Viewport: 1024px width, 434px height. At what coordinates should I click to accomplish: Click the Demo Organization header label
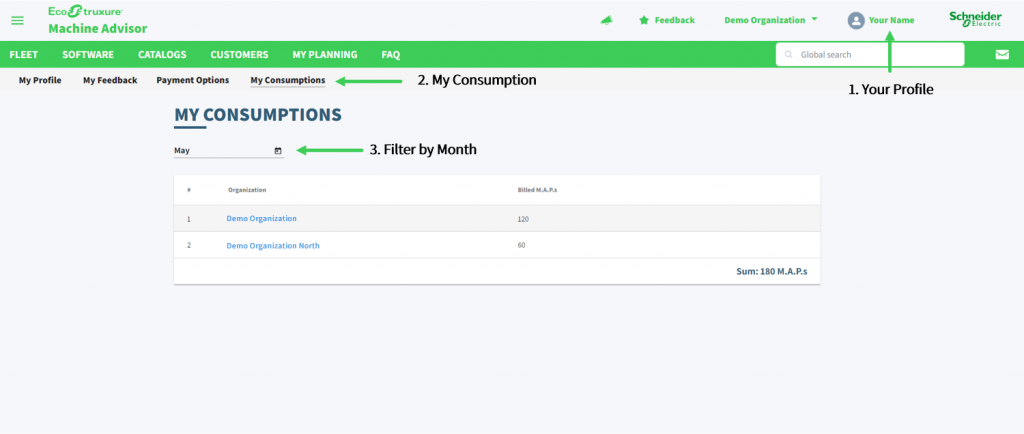(x=765, y=20)
